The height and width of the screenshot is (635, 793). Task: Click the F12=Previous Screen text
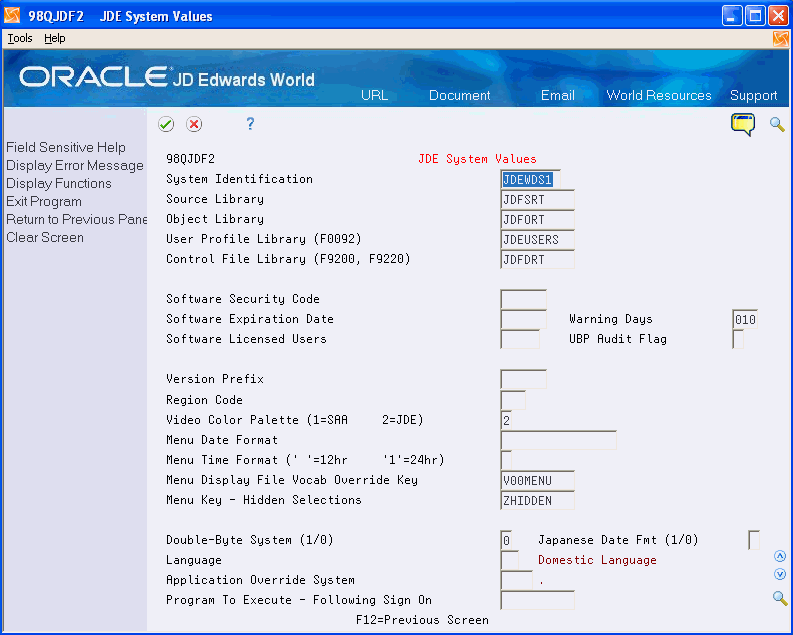[x=422, y=620]
